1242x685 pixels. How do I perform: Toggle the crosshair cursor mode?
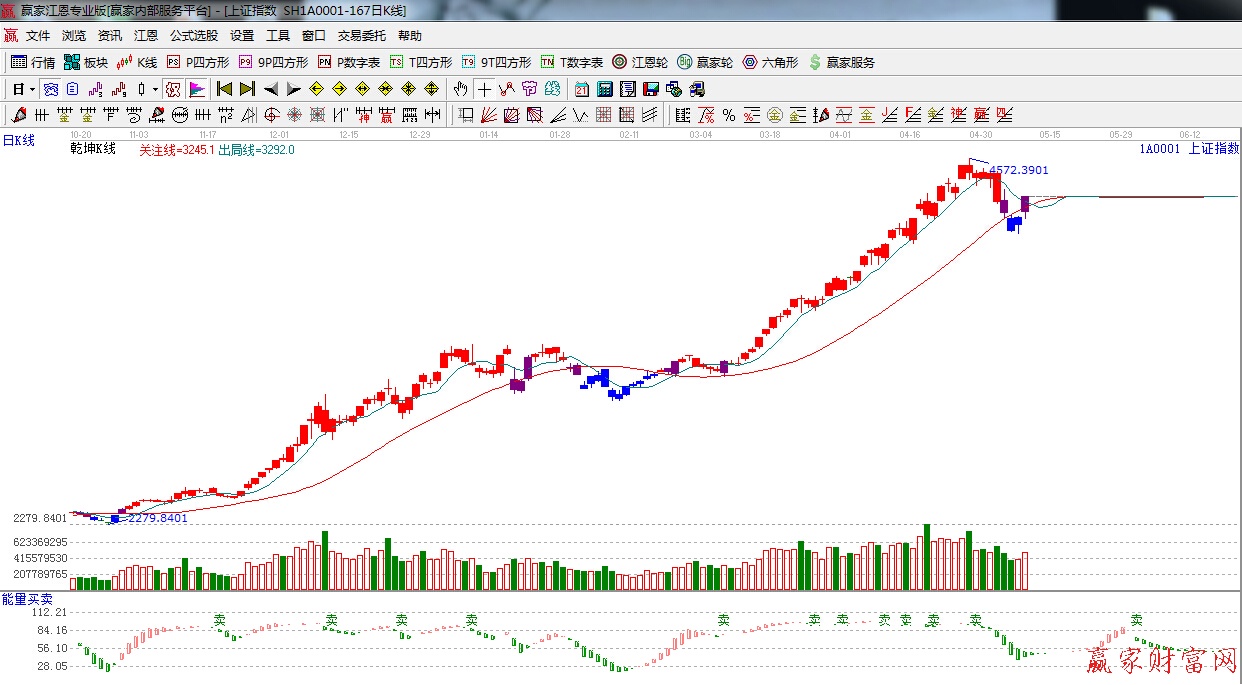click(x=484, y=89)
